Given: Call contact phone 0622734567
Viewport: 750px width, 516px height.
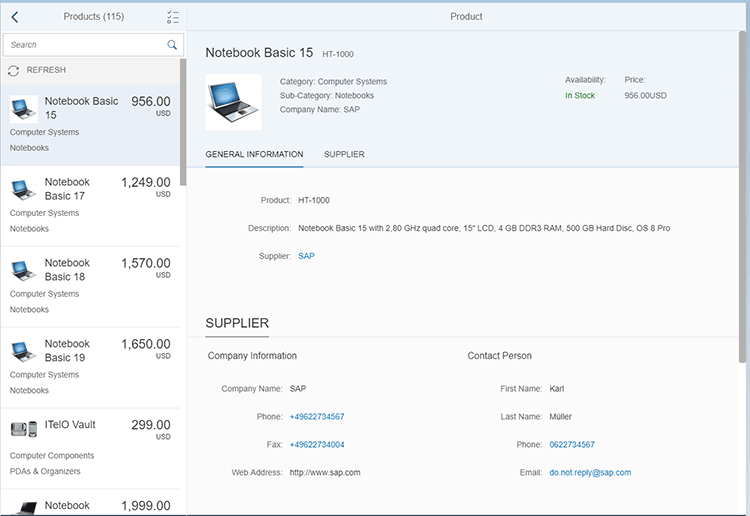Looking at the screenshot, I should [x=572, y=444].
